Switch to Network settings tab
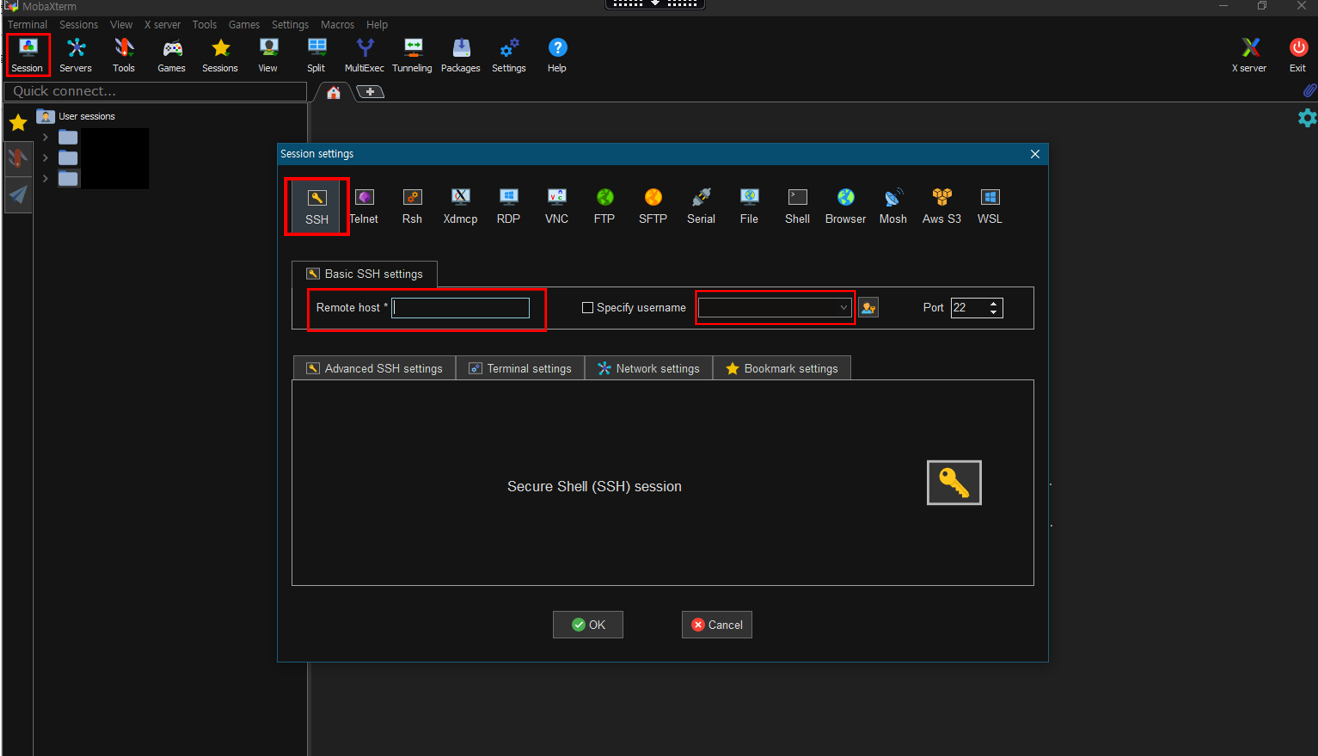The image size is (1318, 756). coord(648,368)
